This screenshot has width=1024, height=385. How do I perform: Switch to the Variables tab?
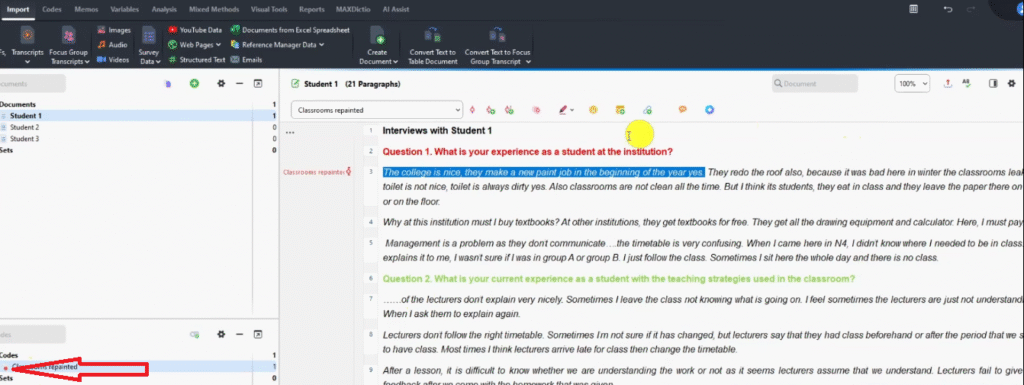tap(124, 9)
